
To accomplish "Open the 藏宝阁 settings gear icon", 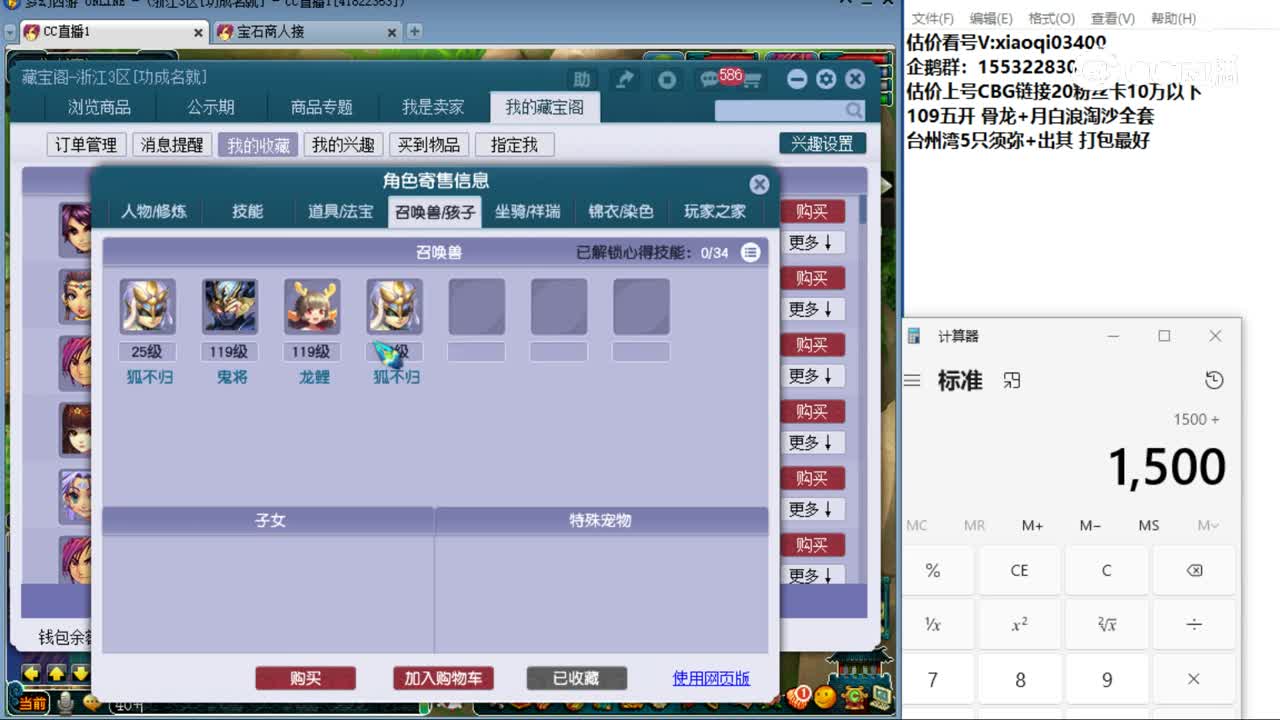I will tap(825, 79).
